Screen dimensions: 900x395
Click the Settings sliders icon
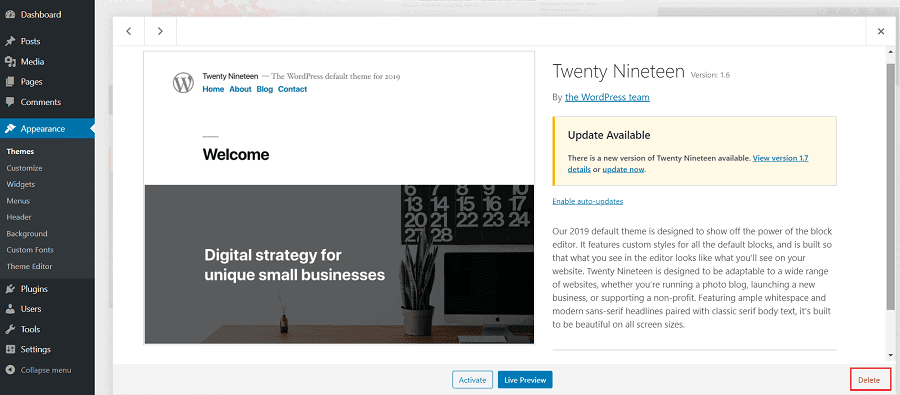pyautogui.click(x=10, y=349)
